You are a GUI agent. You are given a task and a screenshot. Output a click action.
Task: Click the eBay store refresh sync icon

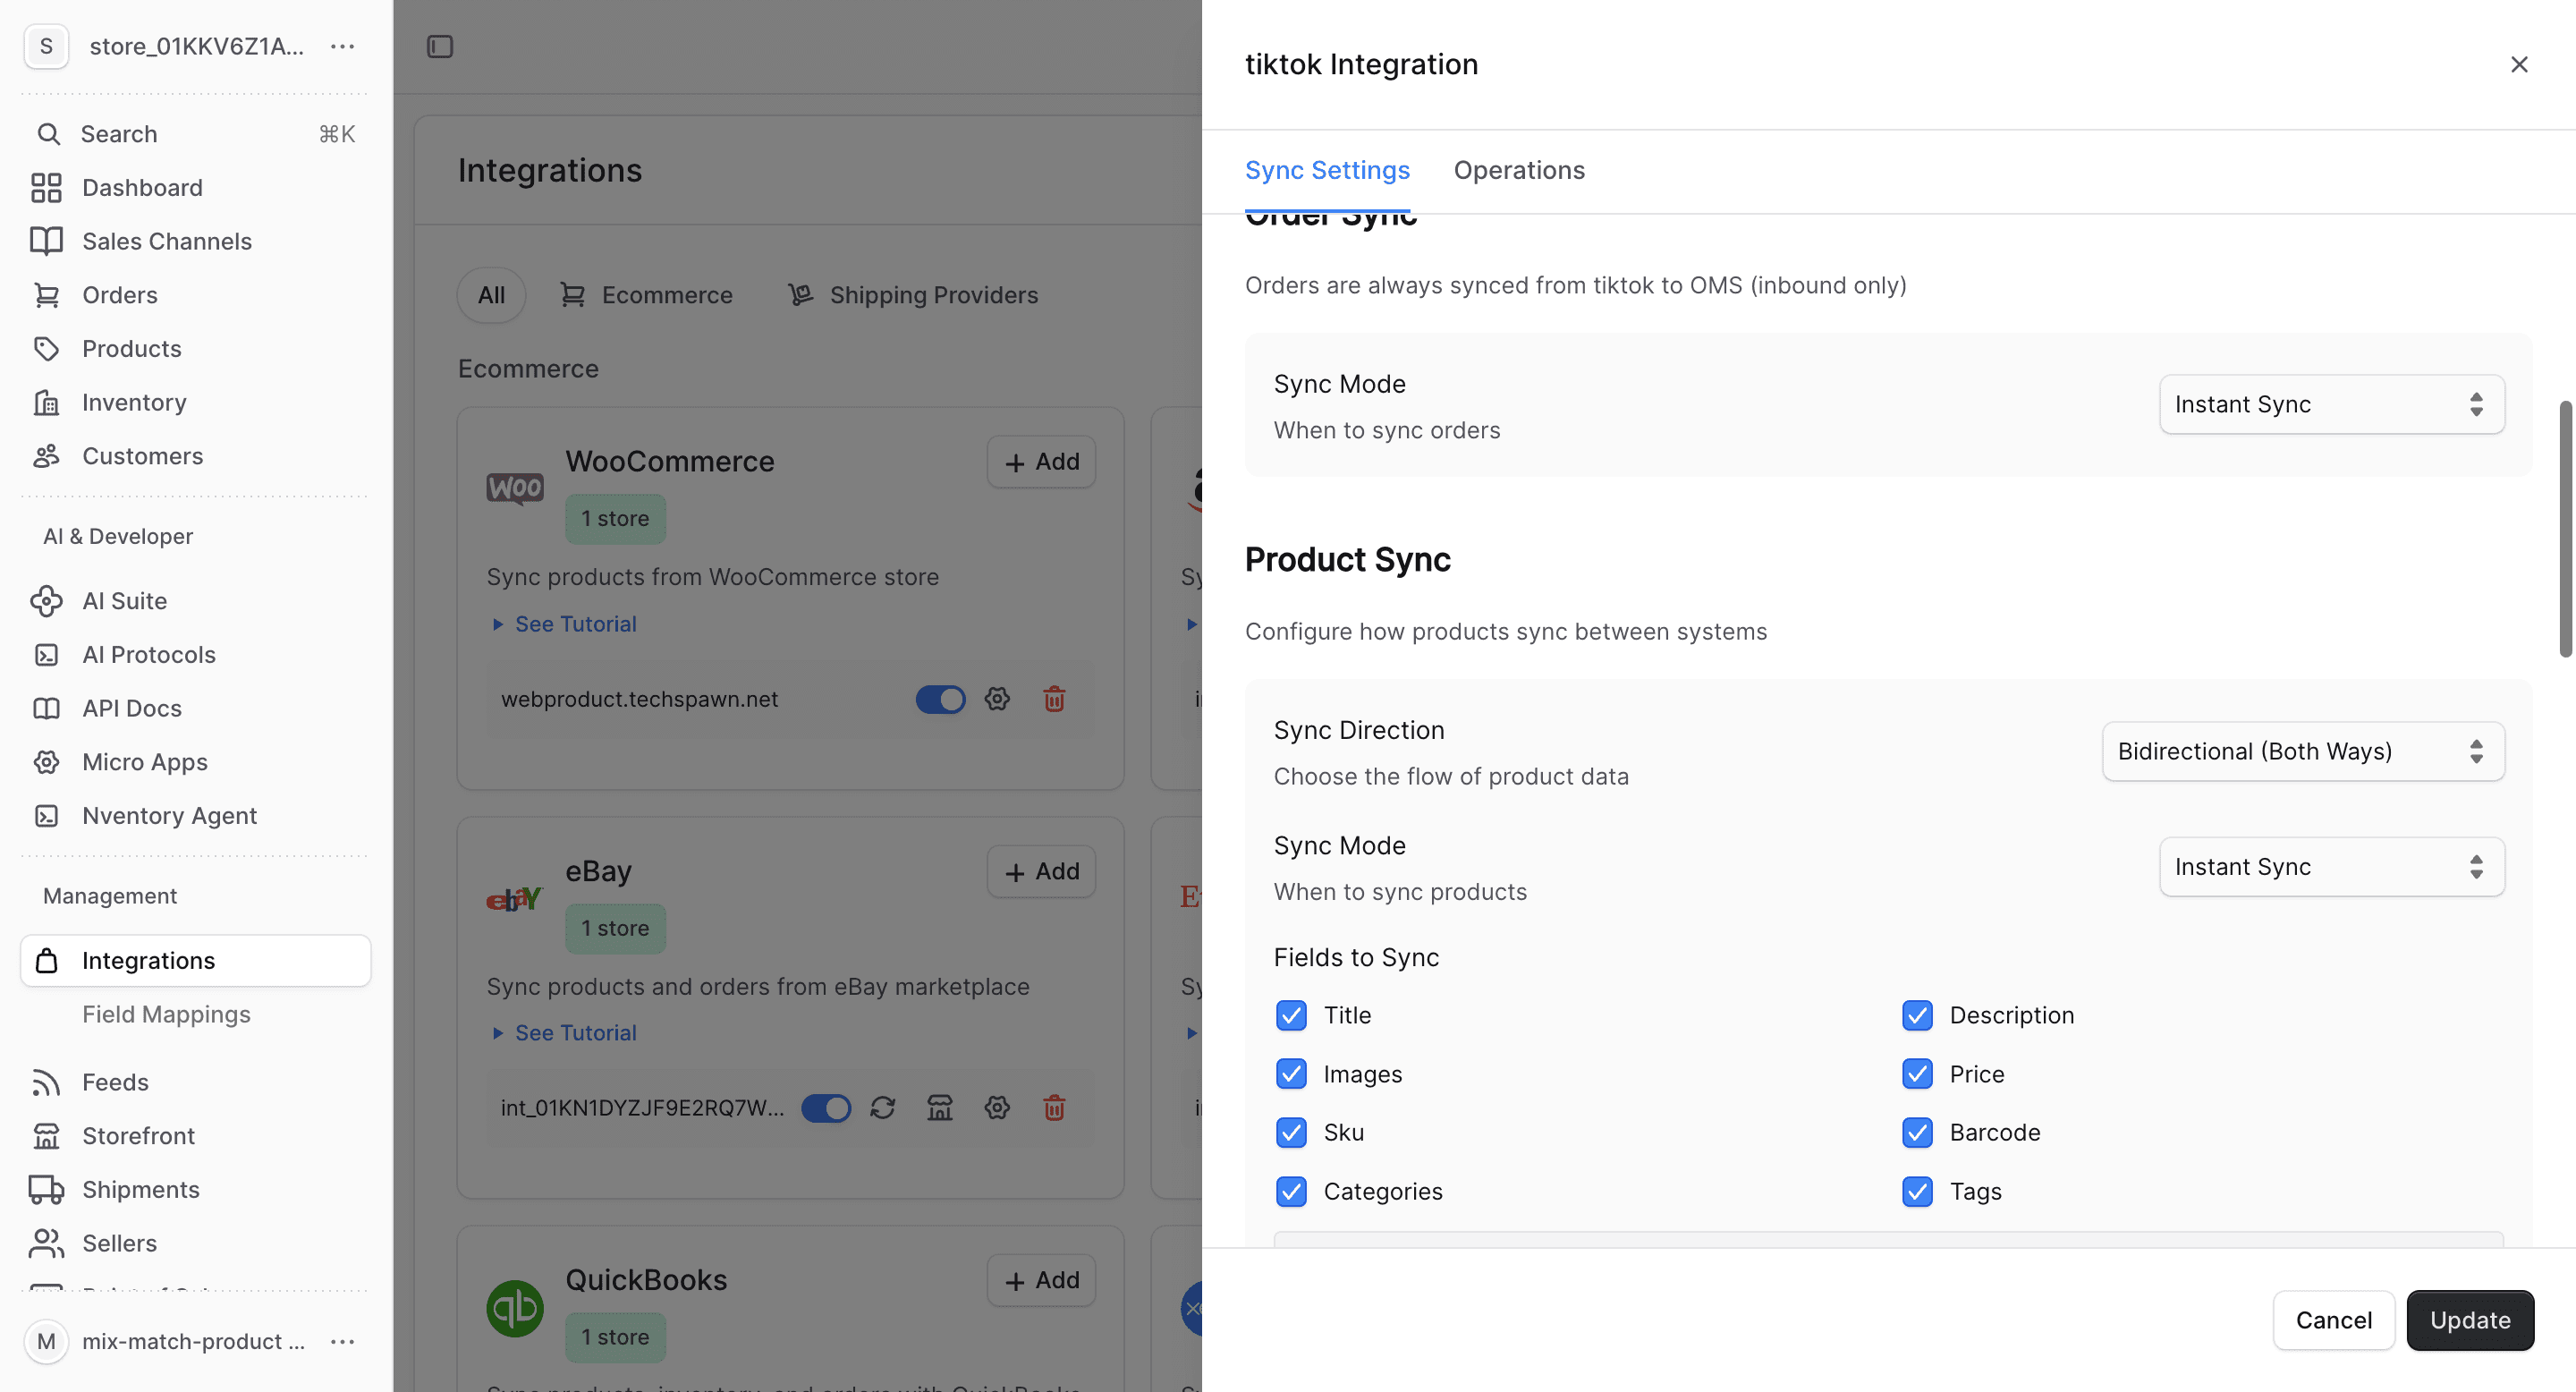882,1108
